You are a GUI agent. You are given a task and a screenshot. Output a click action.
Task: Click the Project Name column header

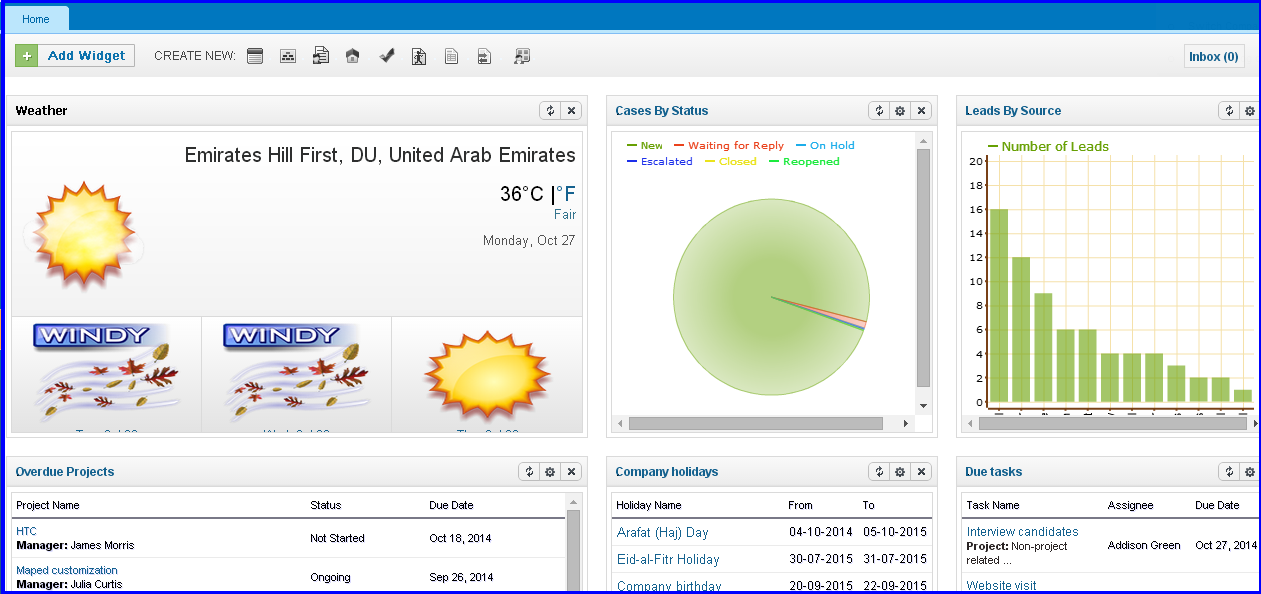pos(48,506)
